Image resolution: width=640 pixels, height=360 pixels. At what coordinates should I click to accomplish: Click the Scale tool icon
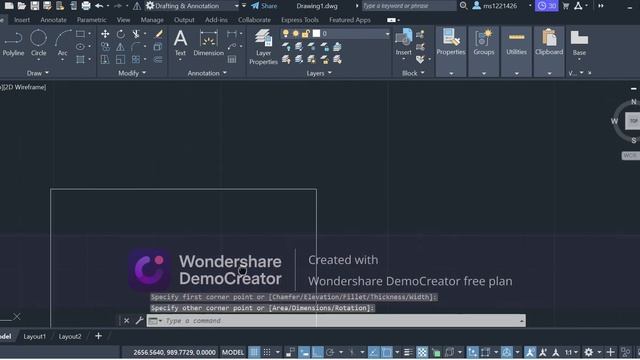(x=120, y=60)
